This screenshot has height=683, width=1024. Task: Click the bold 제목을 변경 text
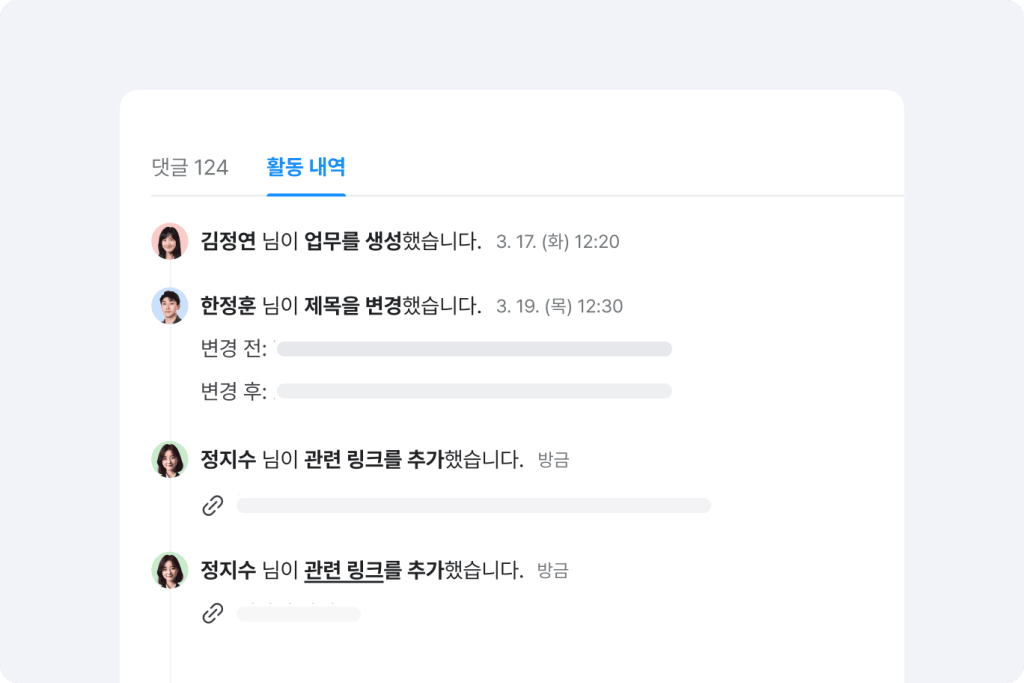[x=353, y=305]
